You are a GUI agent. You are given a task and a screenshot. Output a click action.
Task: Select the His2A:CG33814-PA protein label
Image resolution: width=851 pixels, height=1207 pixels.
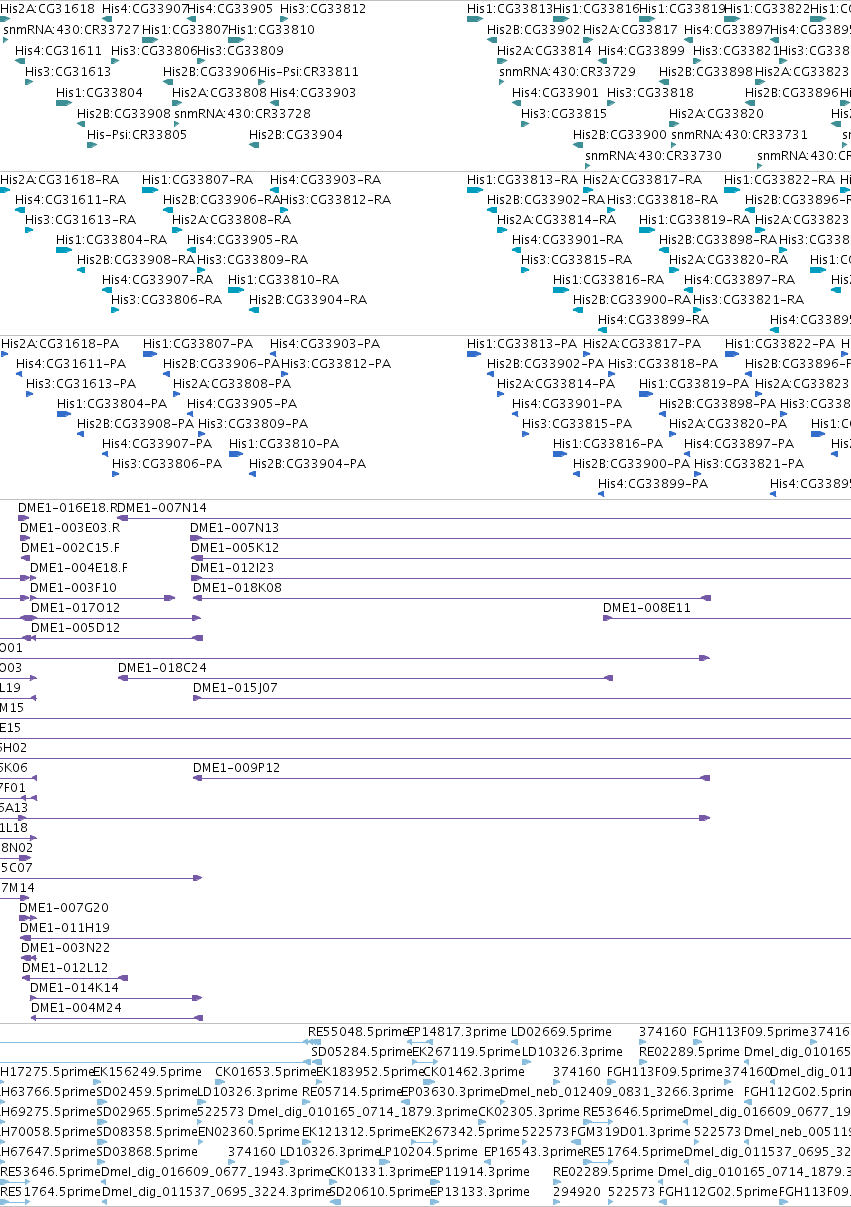pos(557,384)
